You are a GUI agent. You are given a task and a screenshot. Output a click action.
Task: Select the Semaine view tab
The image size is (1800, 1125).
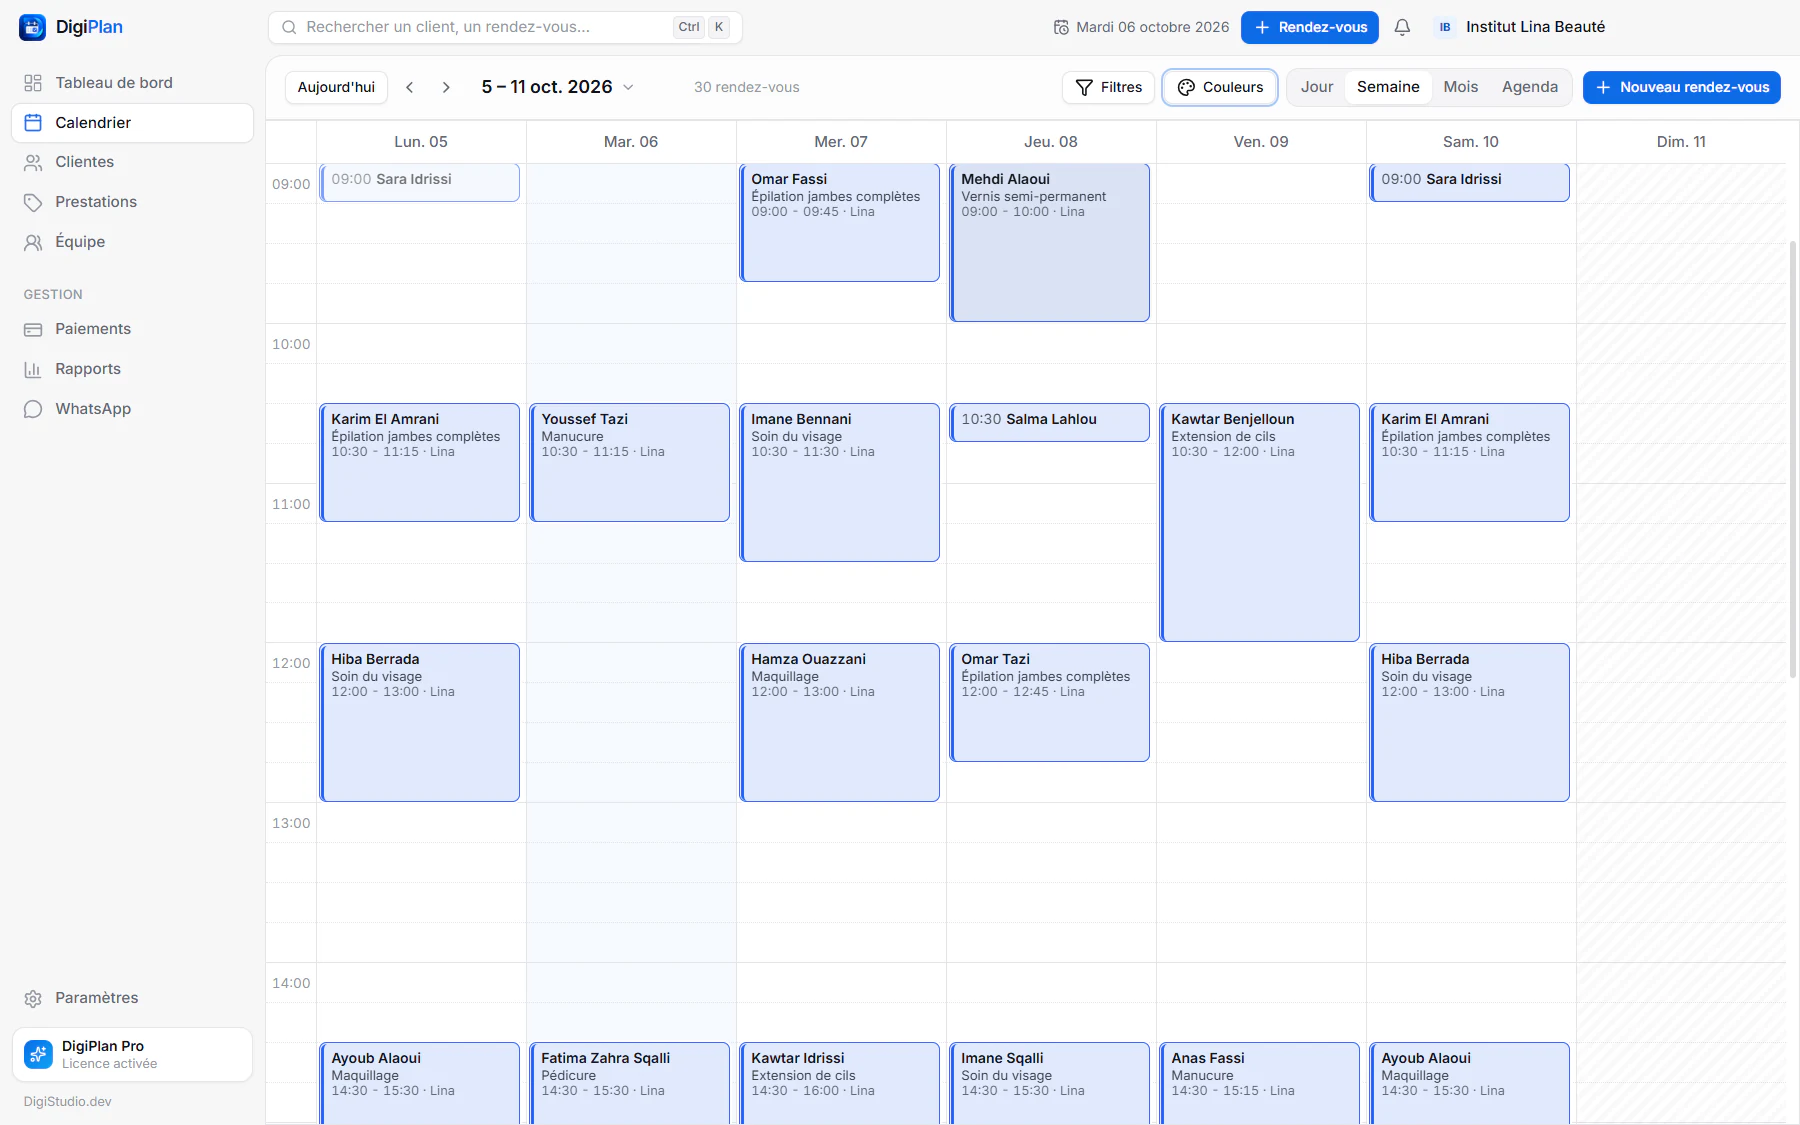click(1388, 87)
